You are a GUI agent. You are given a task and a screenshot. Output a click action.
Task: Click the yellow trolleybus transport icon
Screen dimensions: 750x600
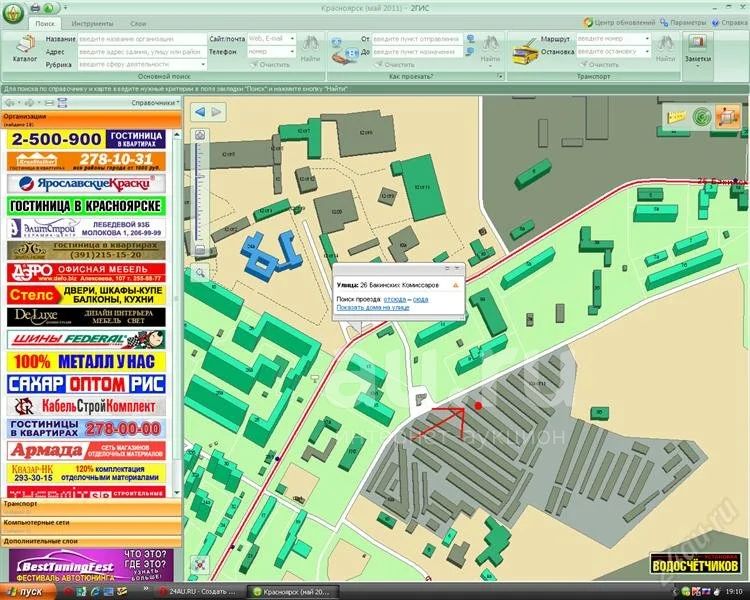pyautogui.click(x=525, y=51)
